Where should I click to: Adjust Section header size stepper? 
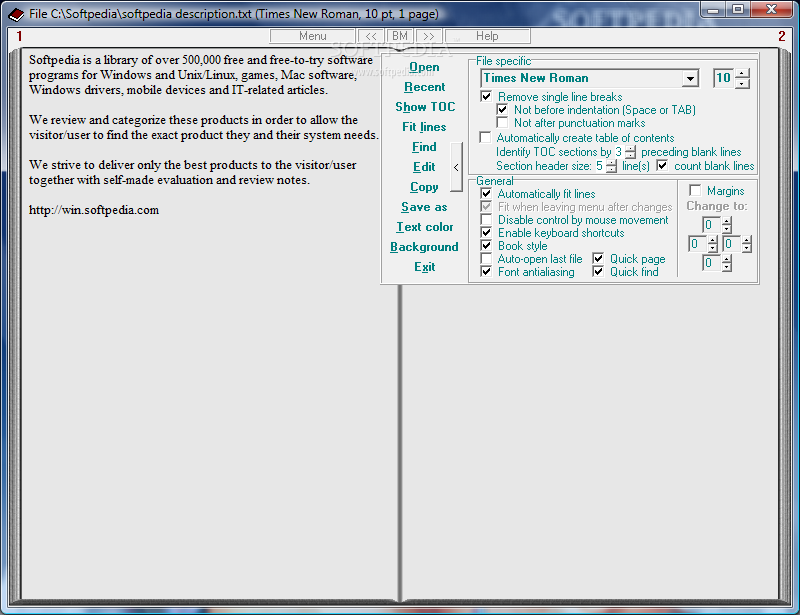click(x=611, y=166)
